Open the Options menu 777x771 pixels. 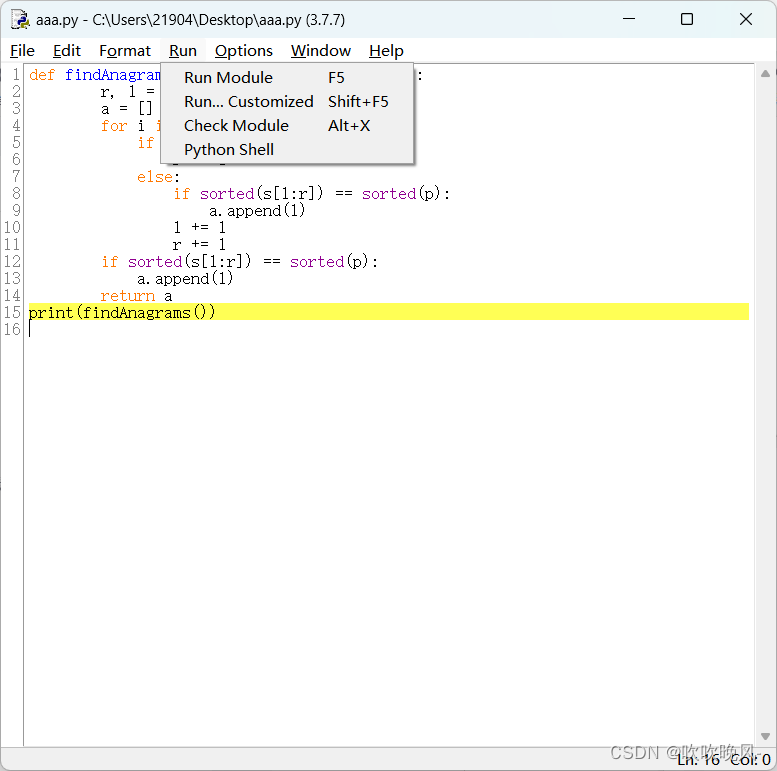click(x=244, y=51)
